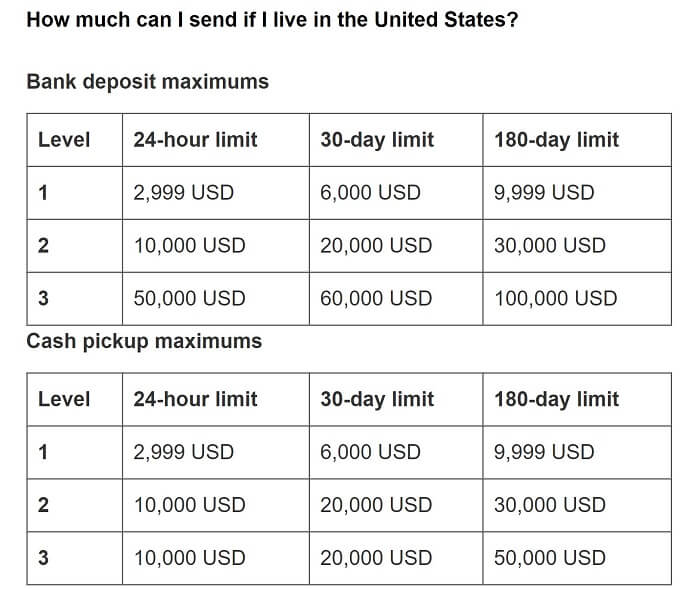Select cash pickup level 1 180-day 9,999 USD cell
The height and width of the screenshot is (590, 700).
[544, 452]
